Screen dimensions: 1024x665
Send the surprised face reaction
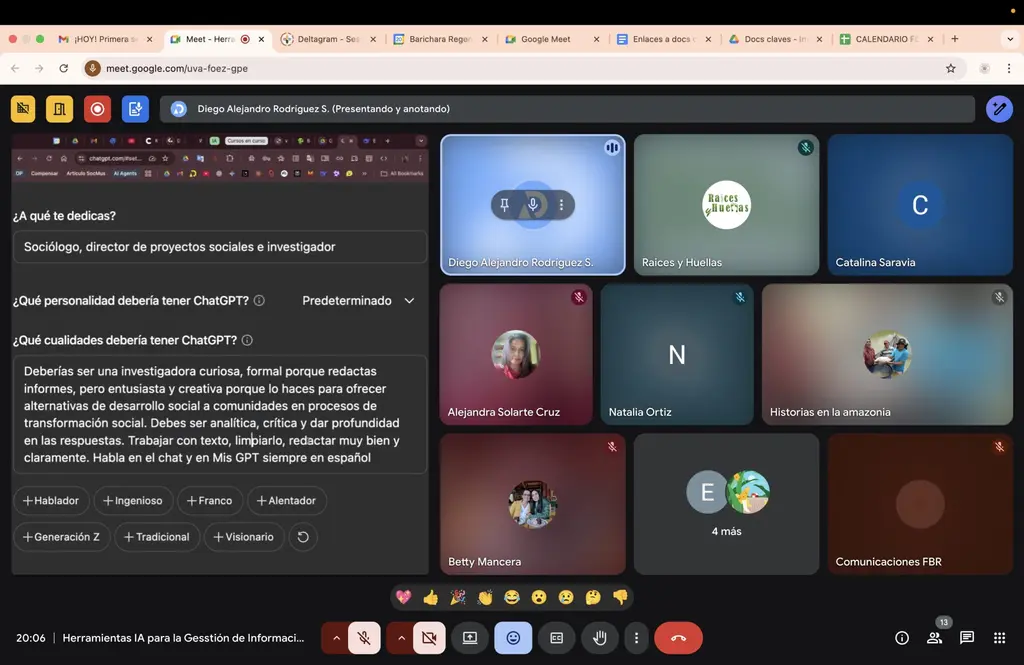coord(539,597)
